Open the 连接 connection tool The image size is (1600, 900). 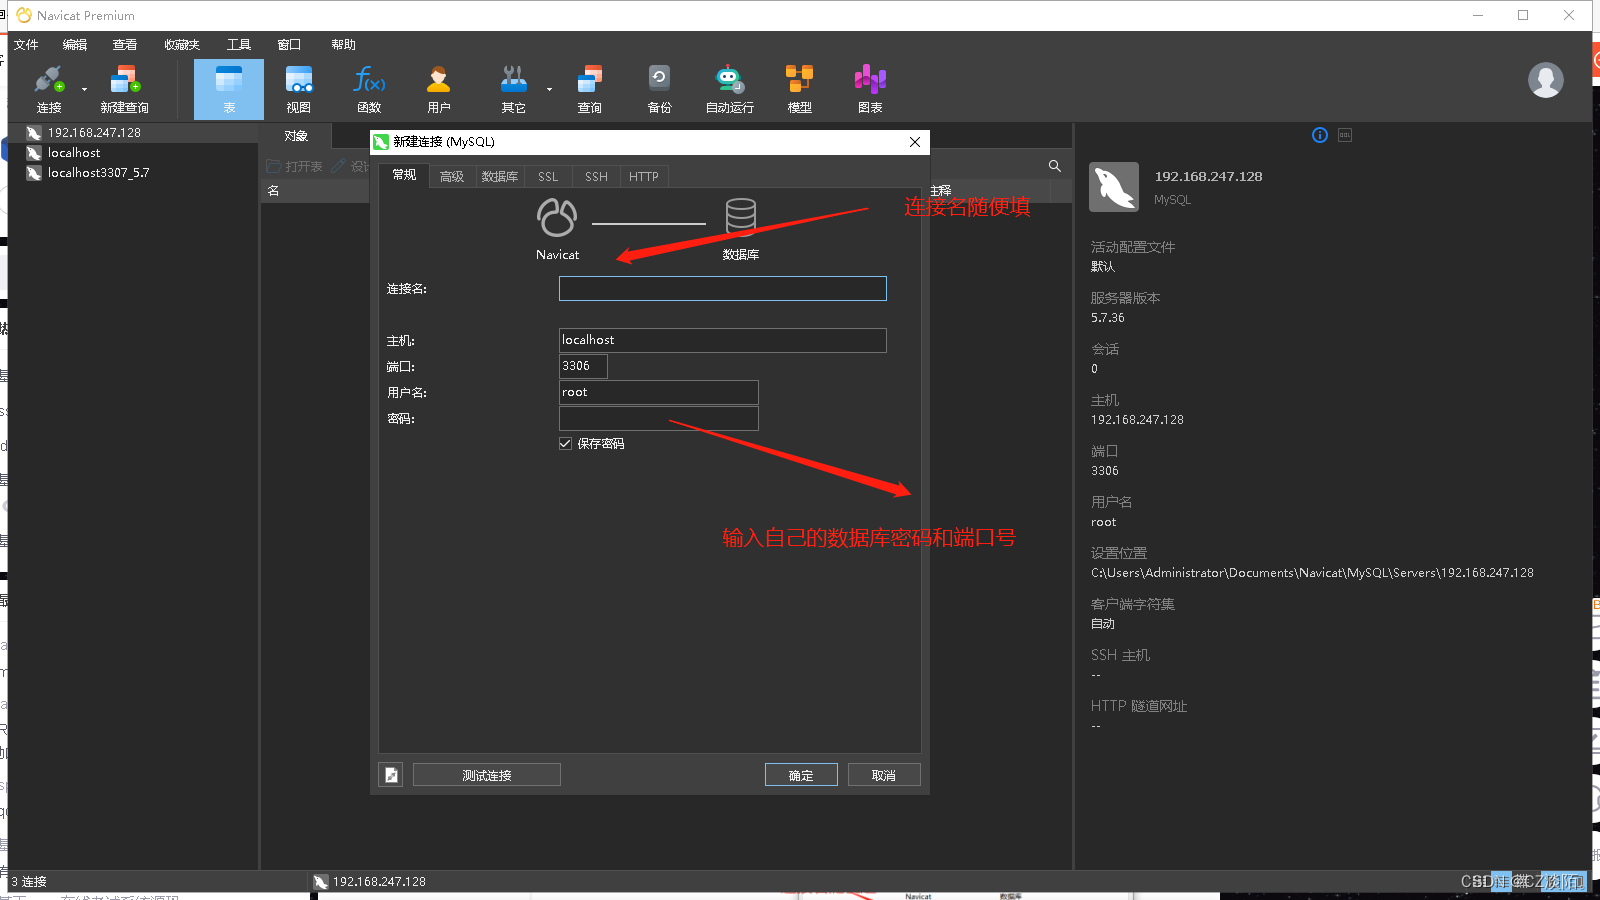[x=49, y=89]
